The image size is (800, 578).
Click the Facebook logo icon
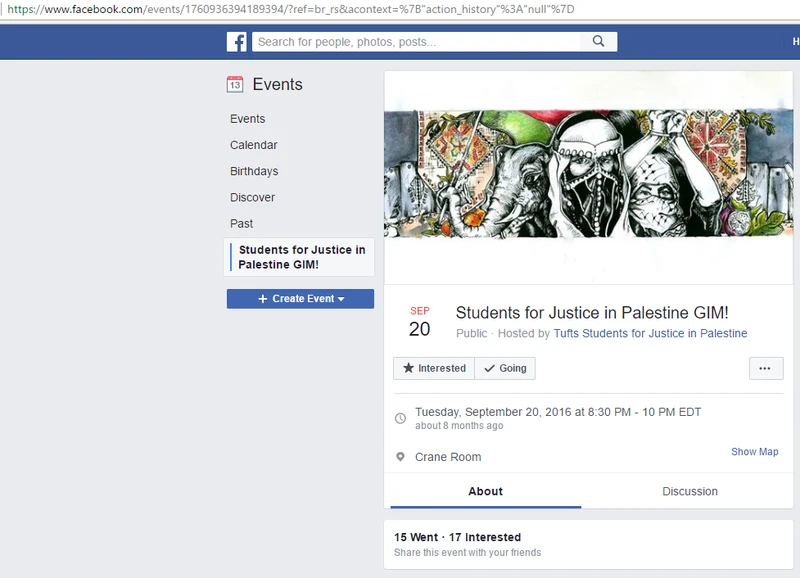(236, 42)
